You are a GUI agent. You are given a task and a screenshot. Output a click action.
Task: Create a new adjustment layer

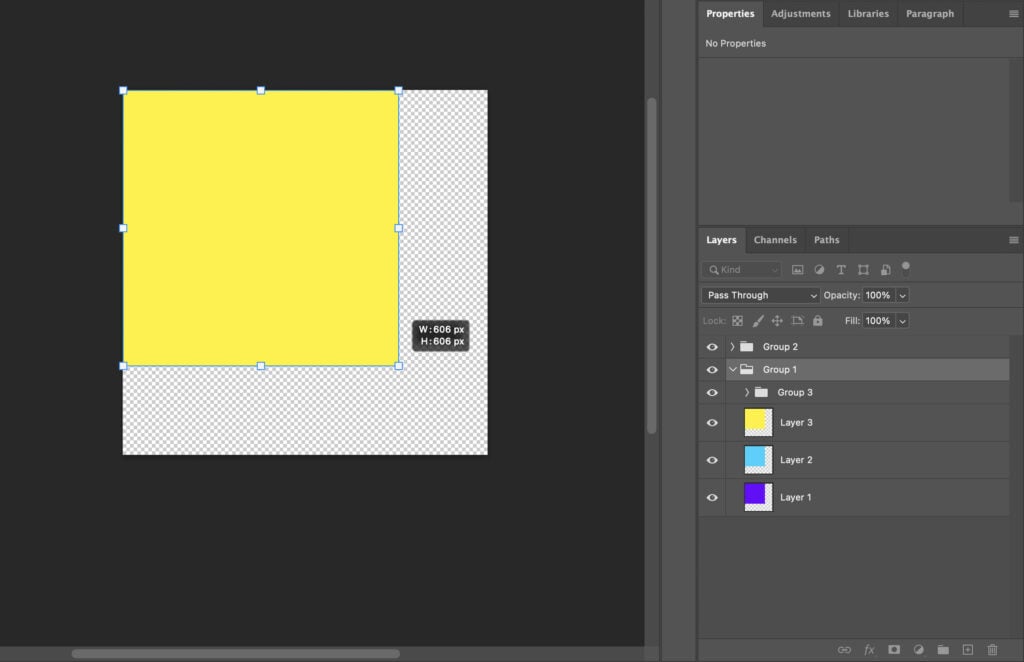point(920,648)
